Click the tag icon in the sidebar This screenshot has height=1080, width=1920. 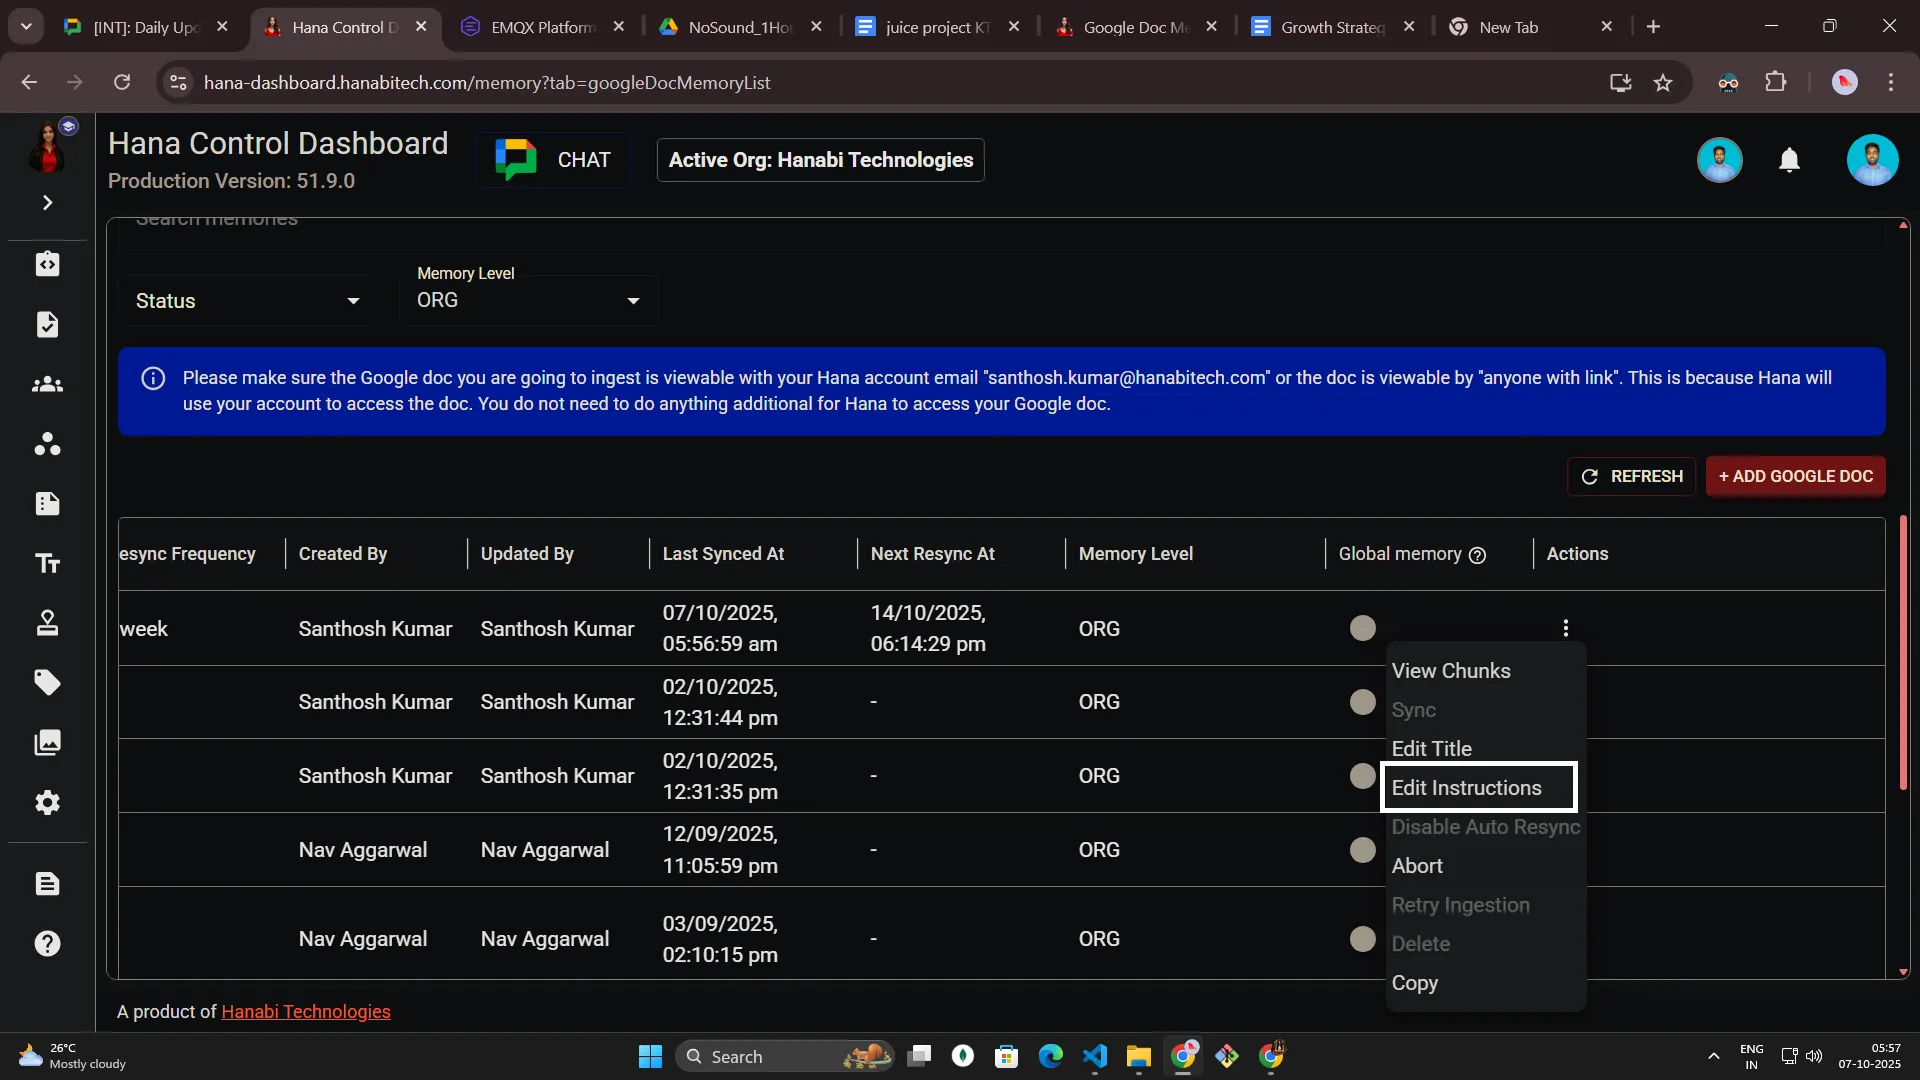click(47, 682)
